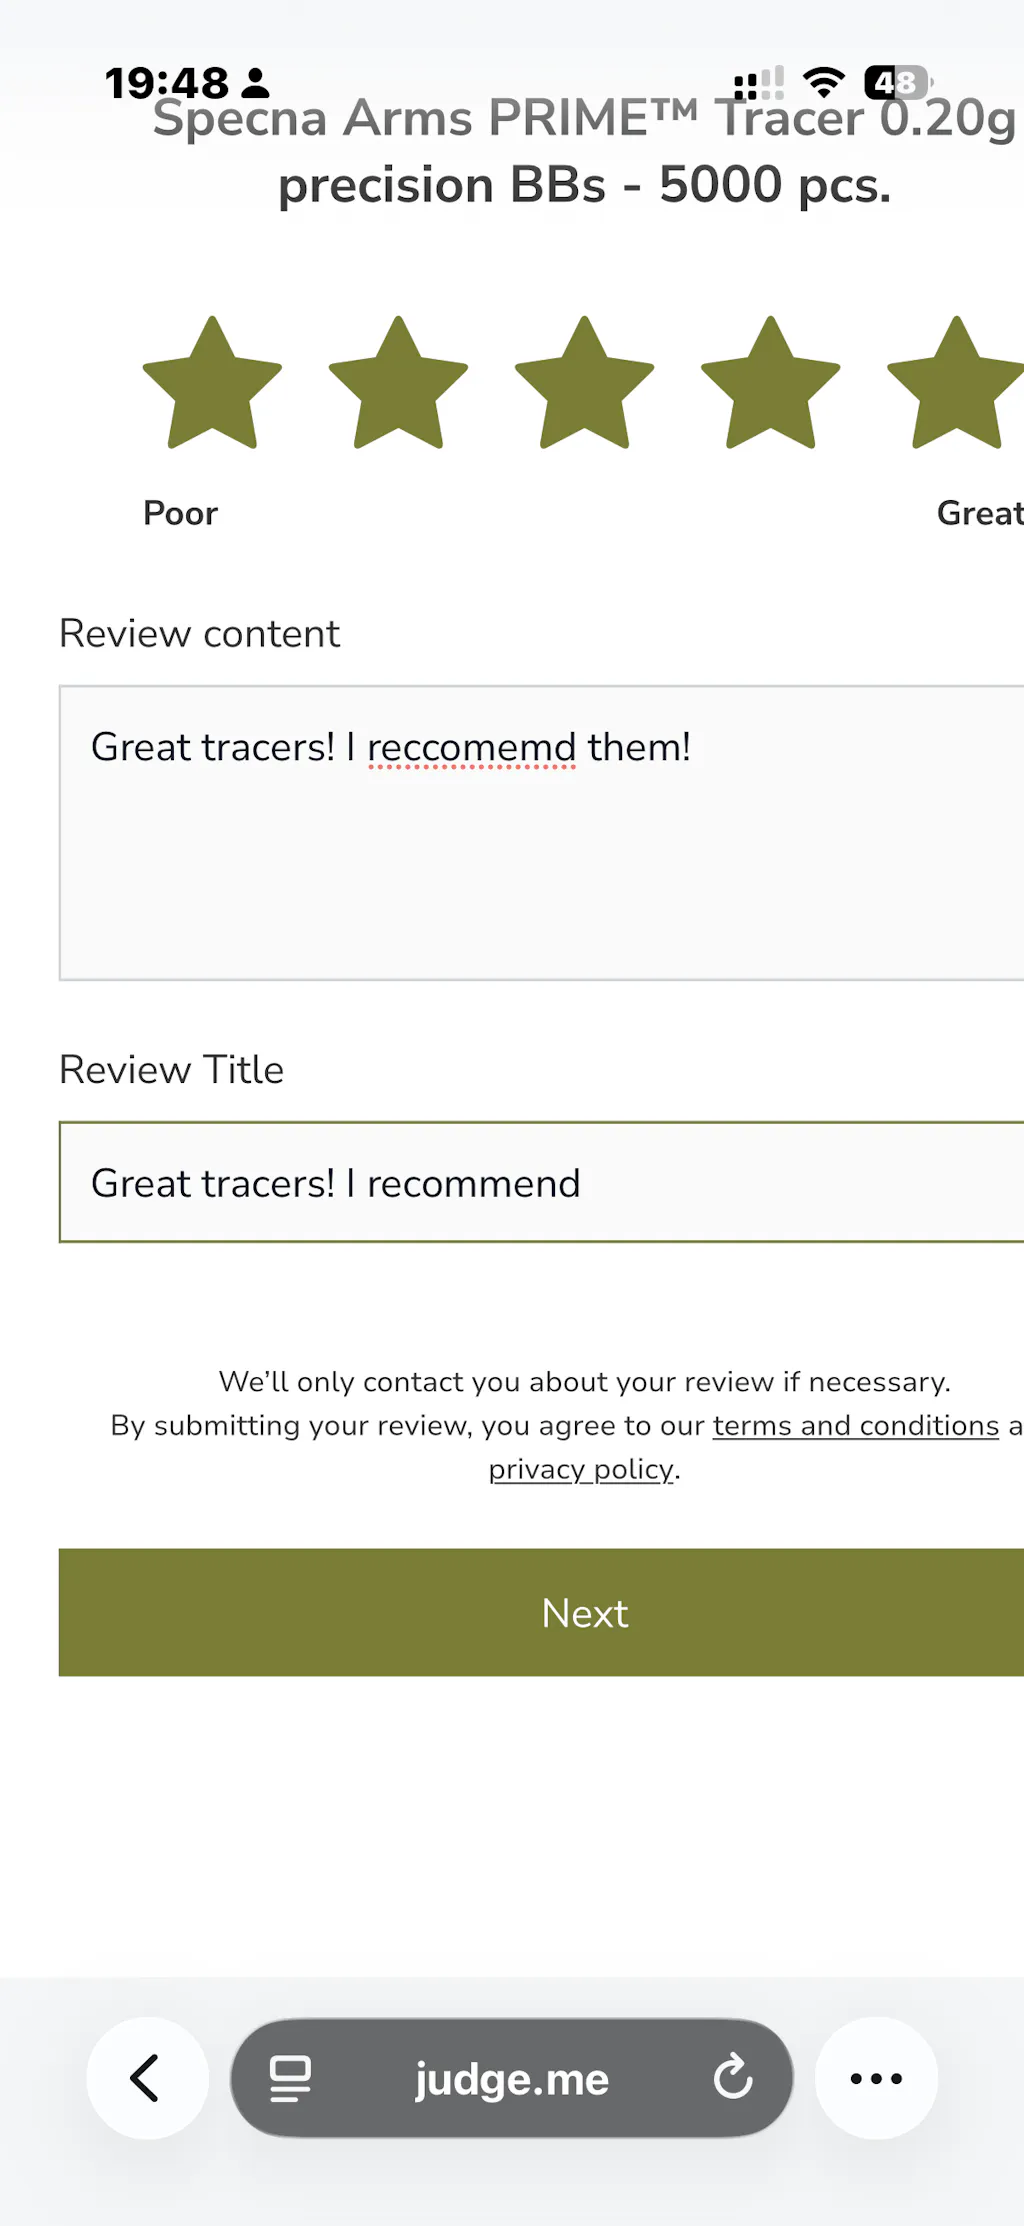Tap the Wi-Fi status icon
1024x2226 pixels.
(824, 82)
